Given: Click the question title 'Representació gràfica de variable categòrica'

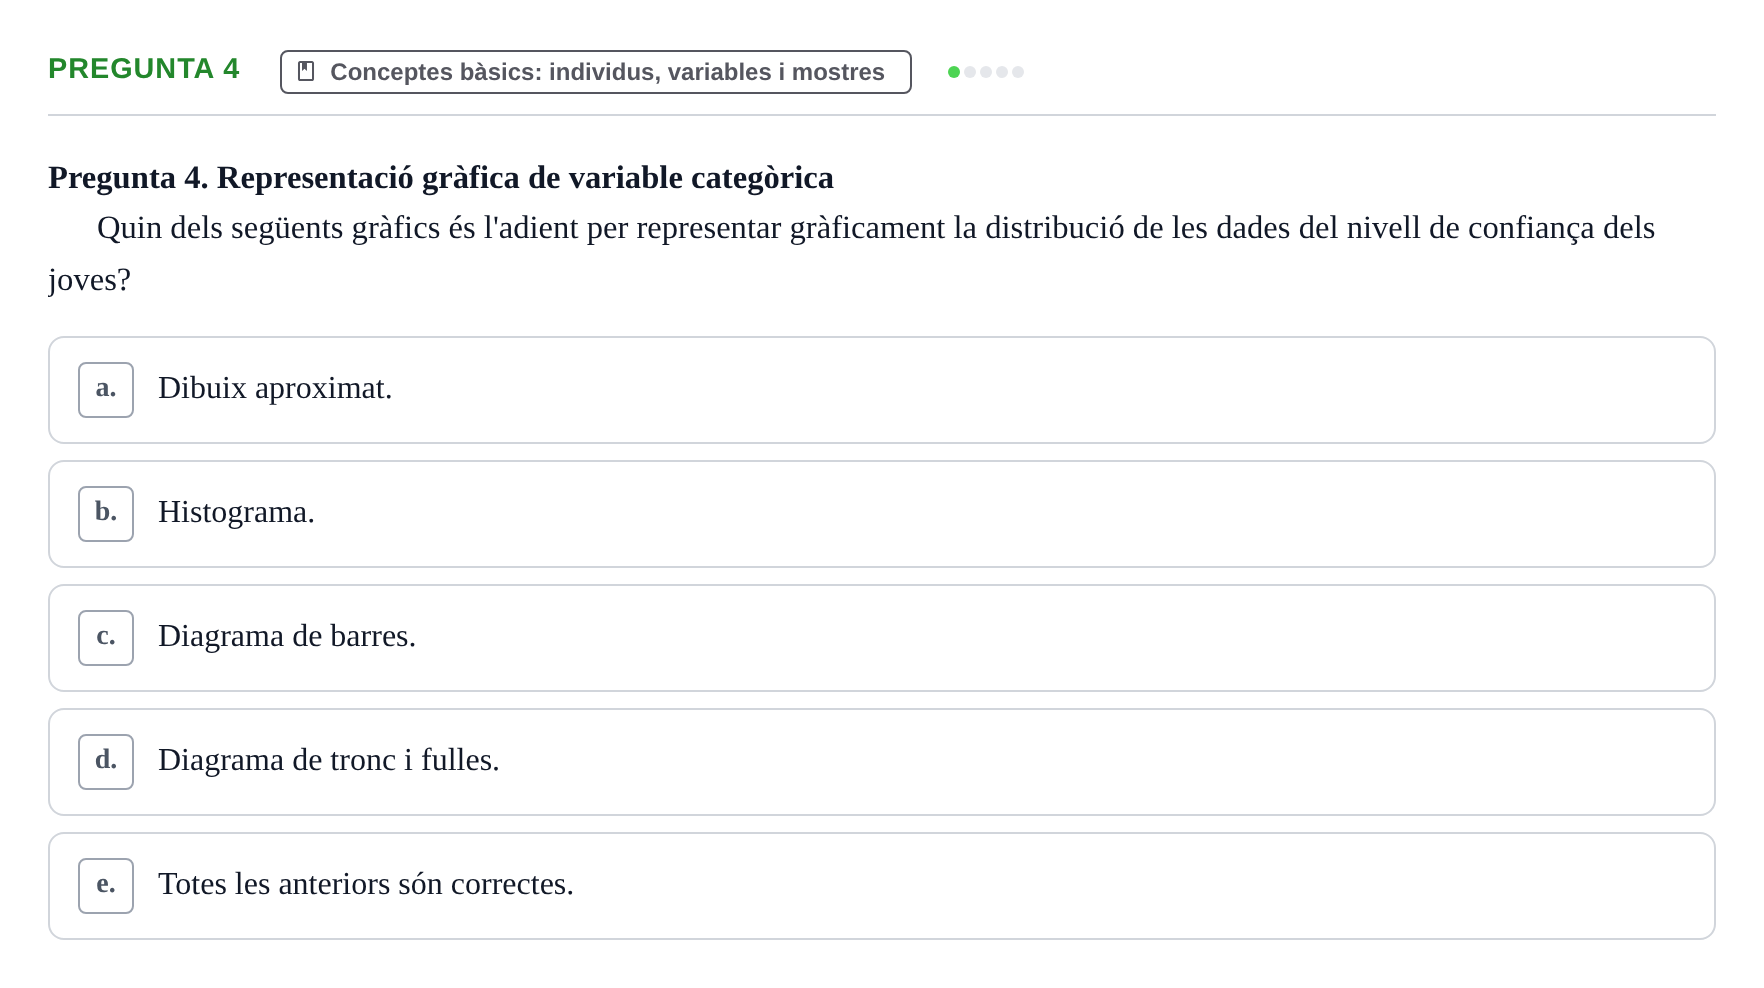Looking at the screenshot, I should (x=525, y=178).
